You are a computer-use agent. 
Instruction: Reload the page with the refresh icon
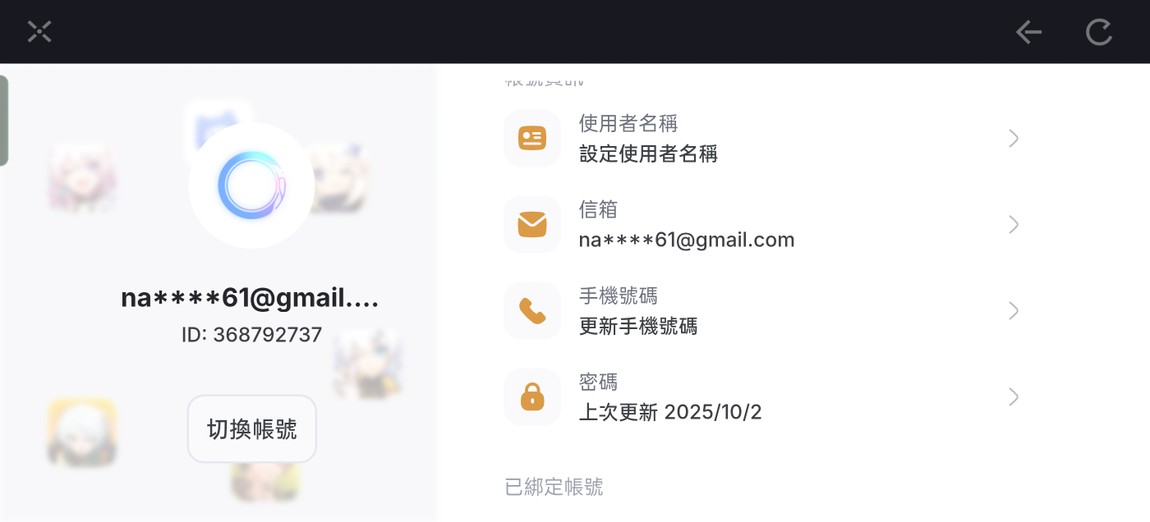point(1098,32)
